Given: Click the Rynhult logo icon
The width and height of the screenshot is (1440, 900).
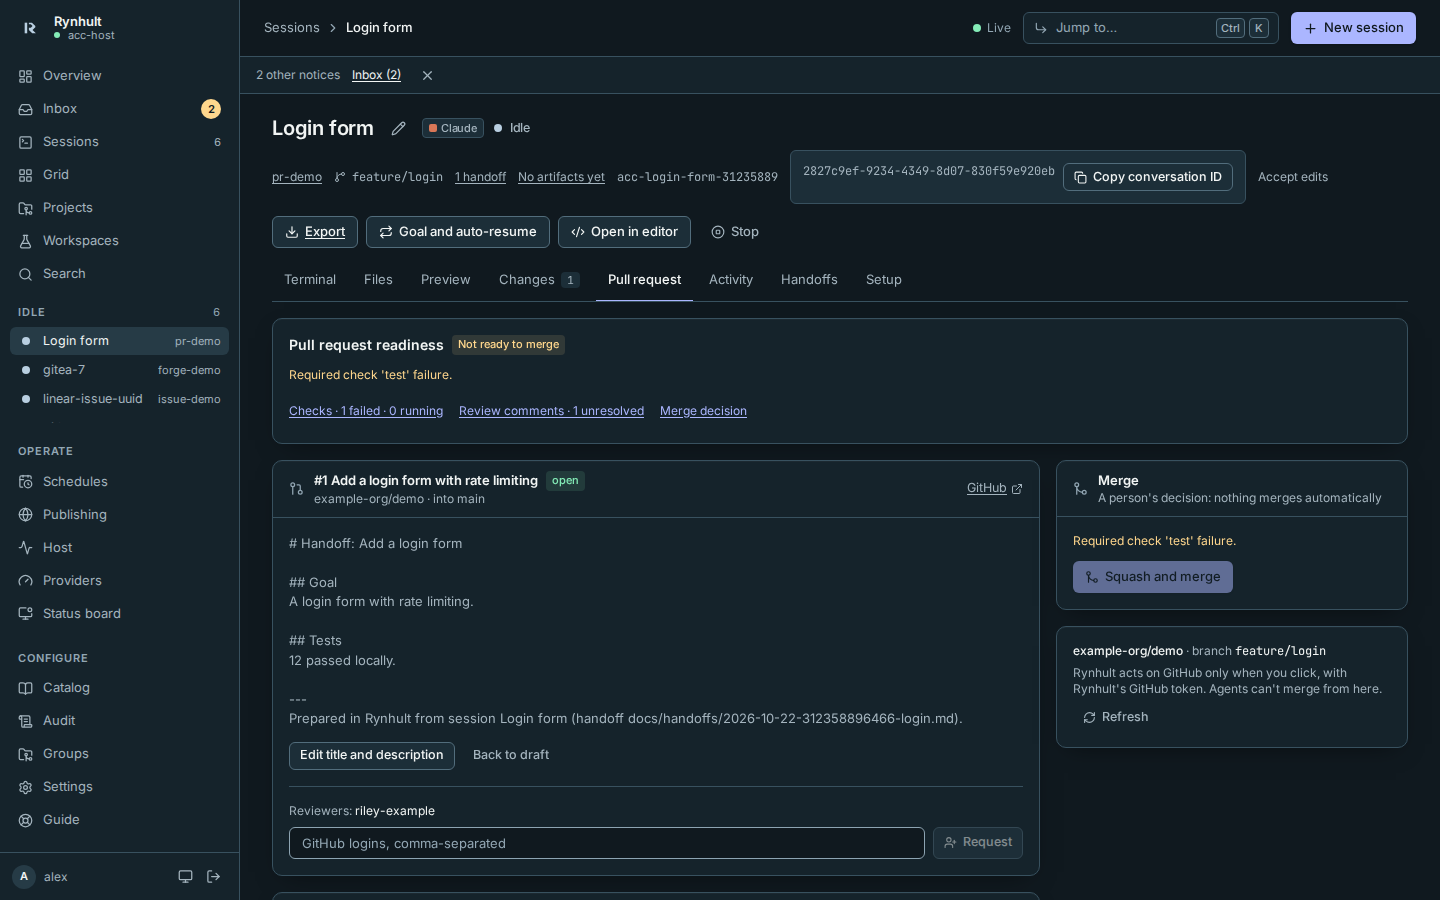Looking at the screenshot, I should coord(29,28).
